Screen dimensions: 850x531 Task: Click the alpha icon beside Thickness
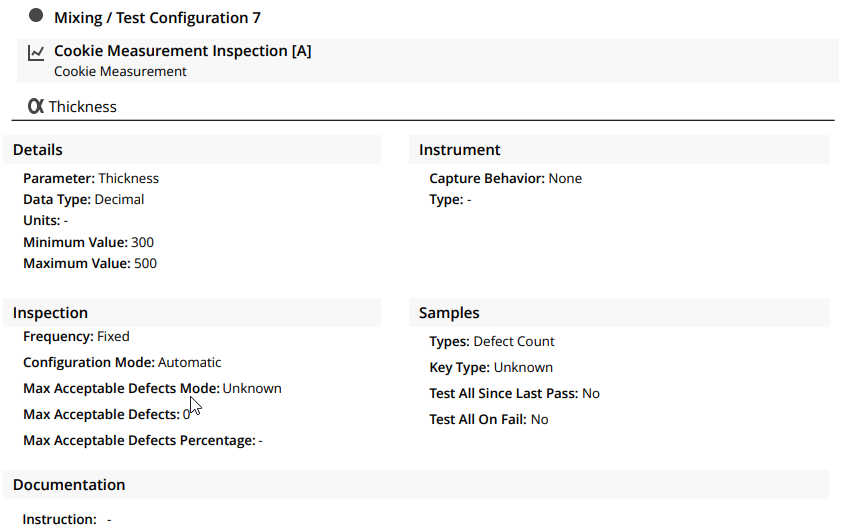pos(35,106)
